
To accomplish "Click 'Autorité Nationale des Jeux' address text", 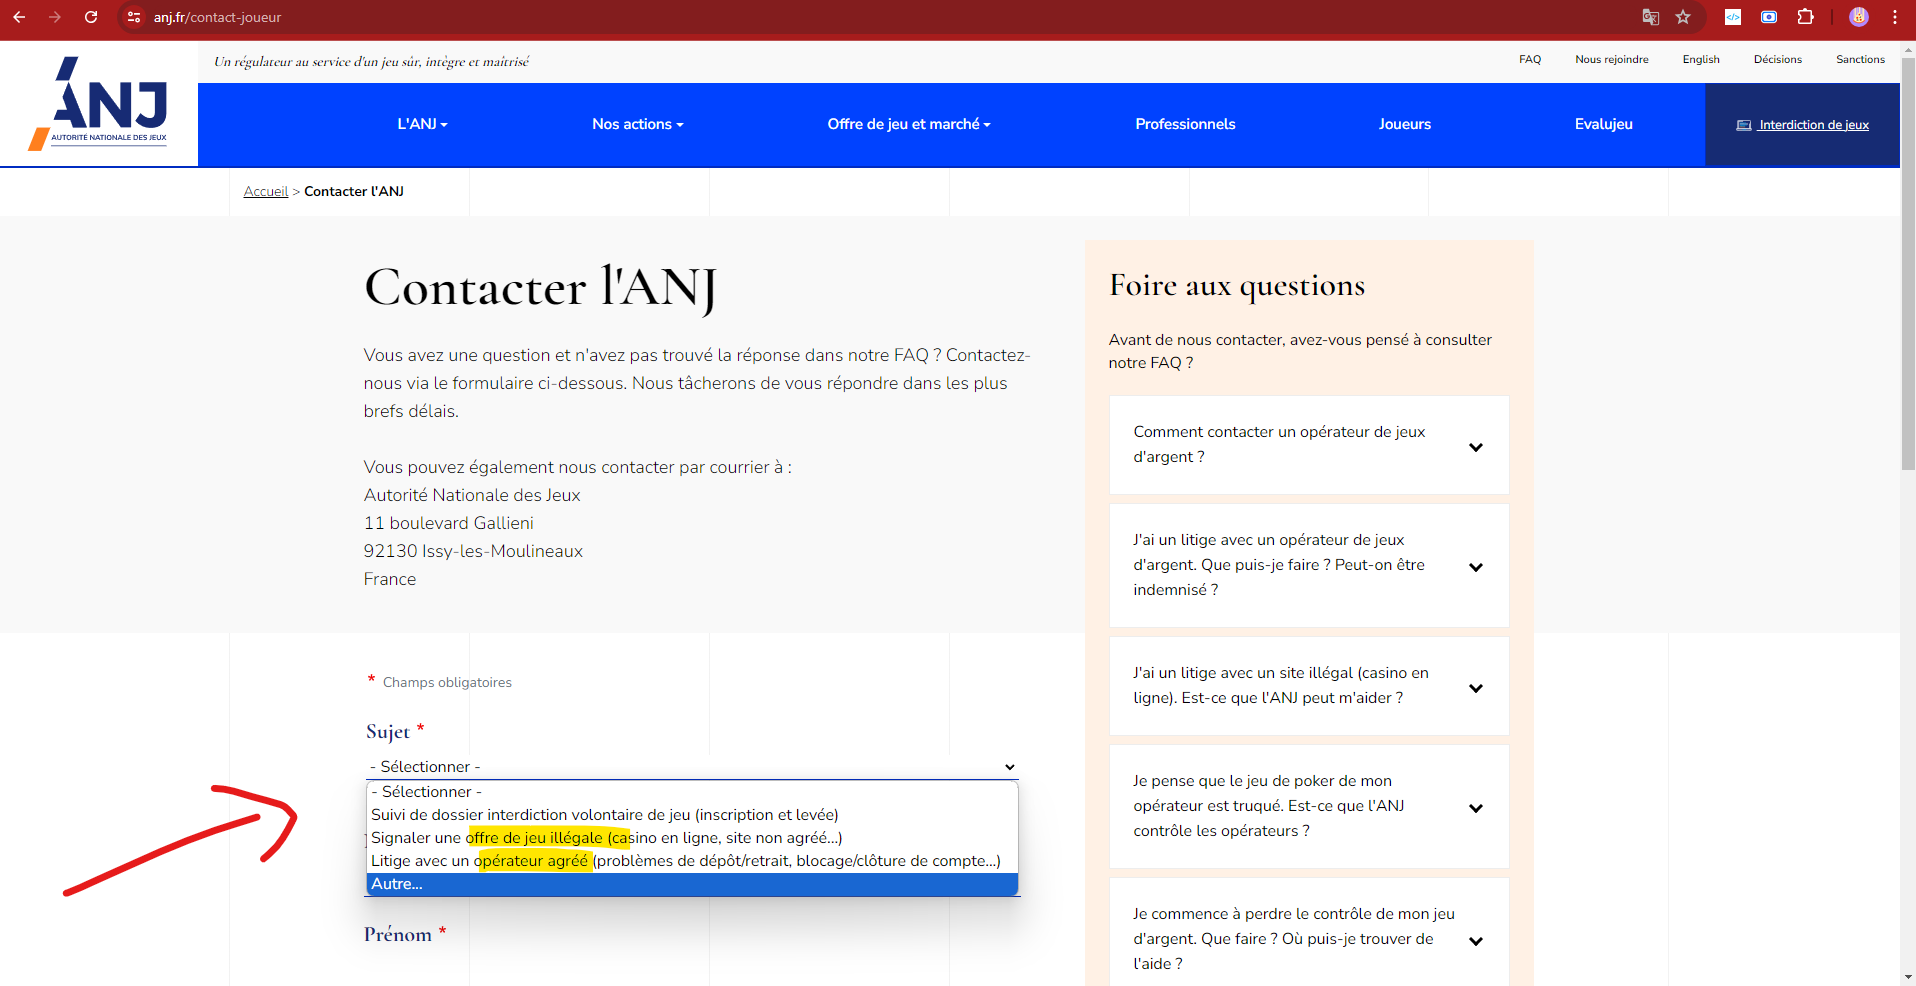I will tap(472, 495).
